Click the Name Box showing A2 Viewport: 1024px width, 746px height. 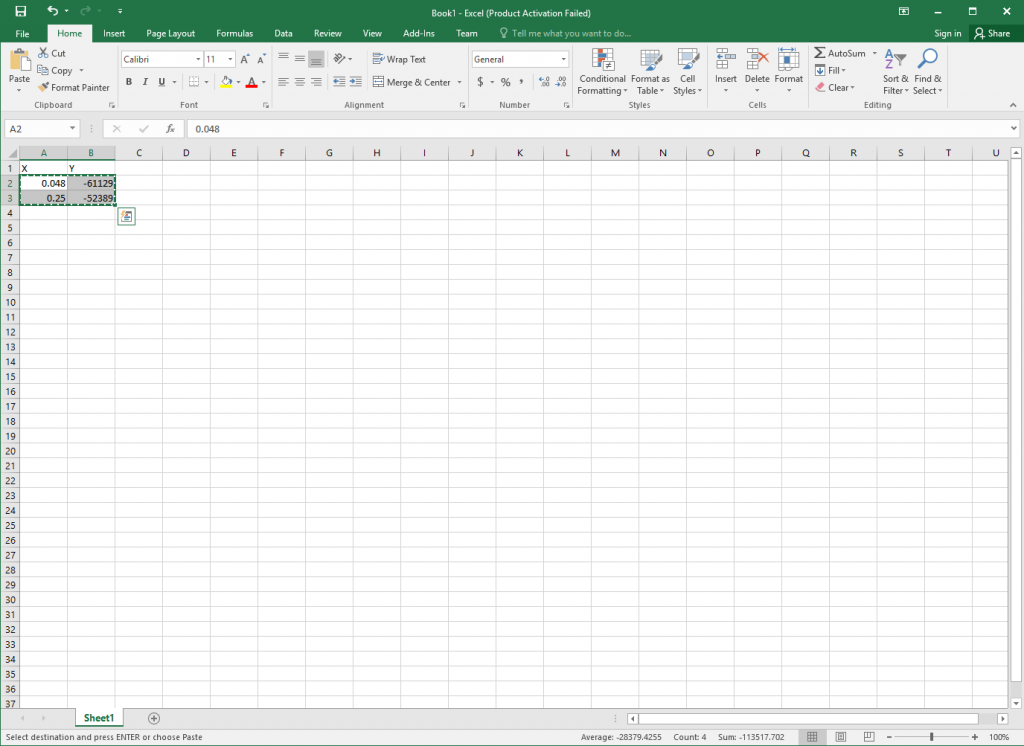coord(42,129)
